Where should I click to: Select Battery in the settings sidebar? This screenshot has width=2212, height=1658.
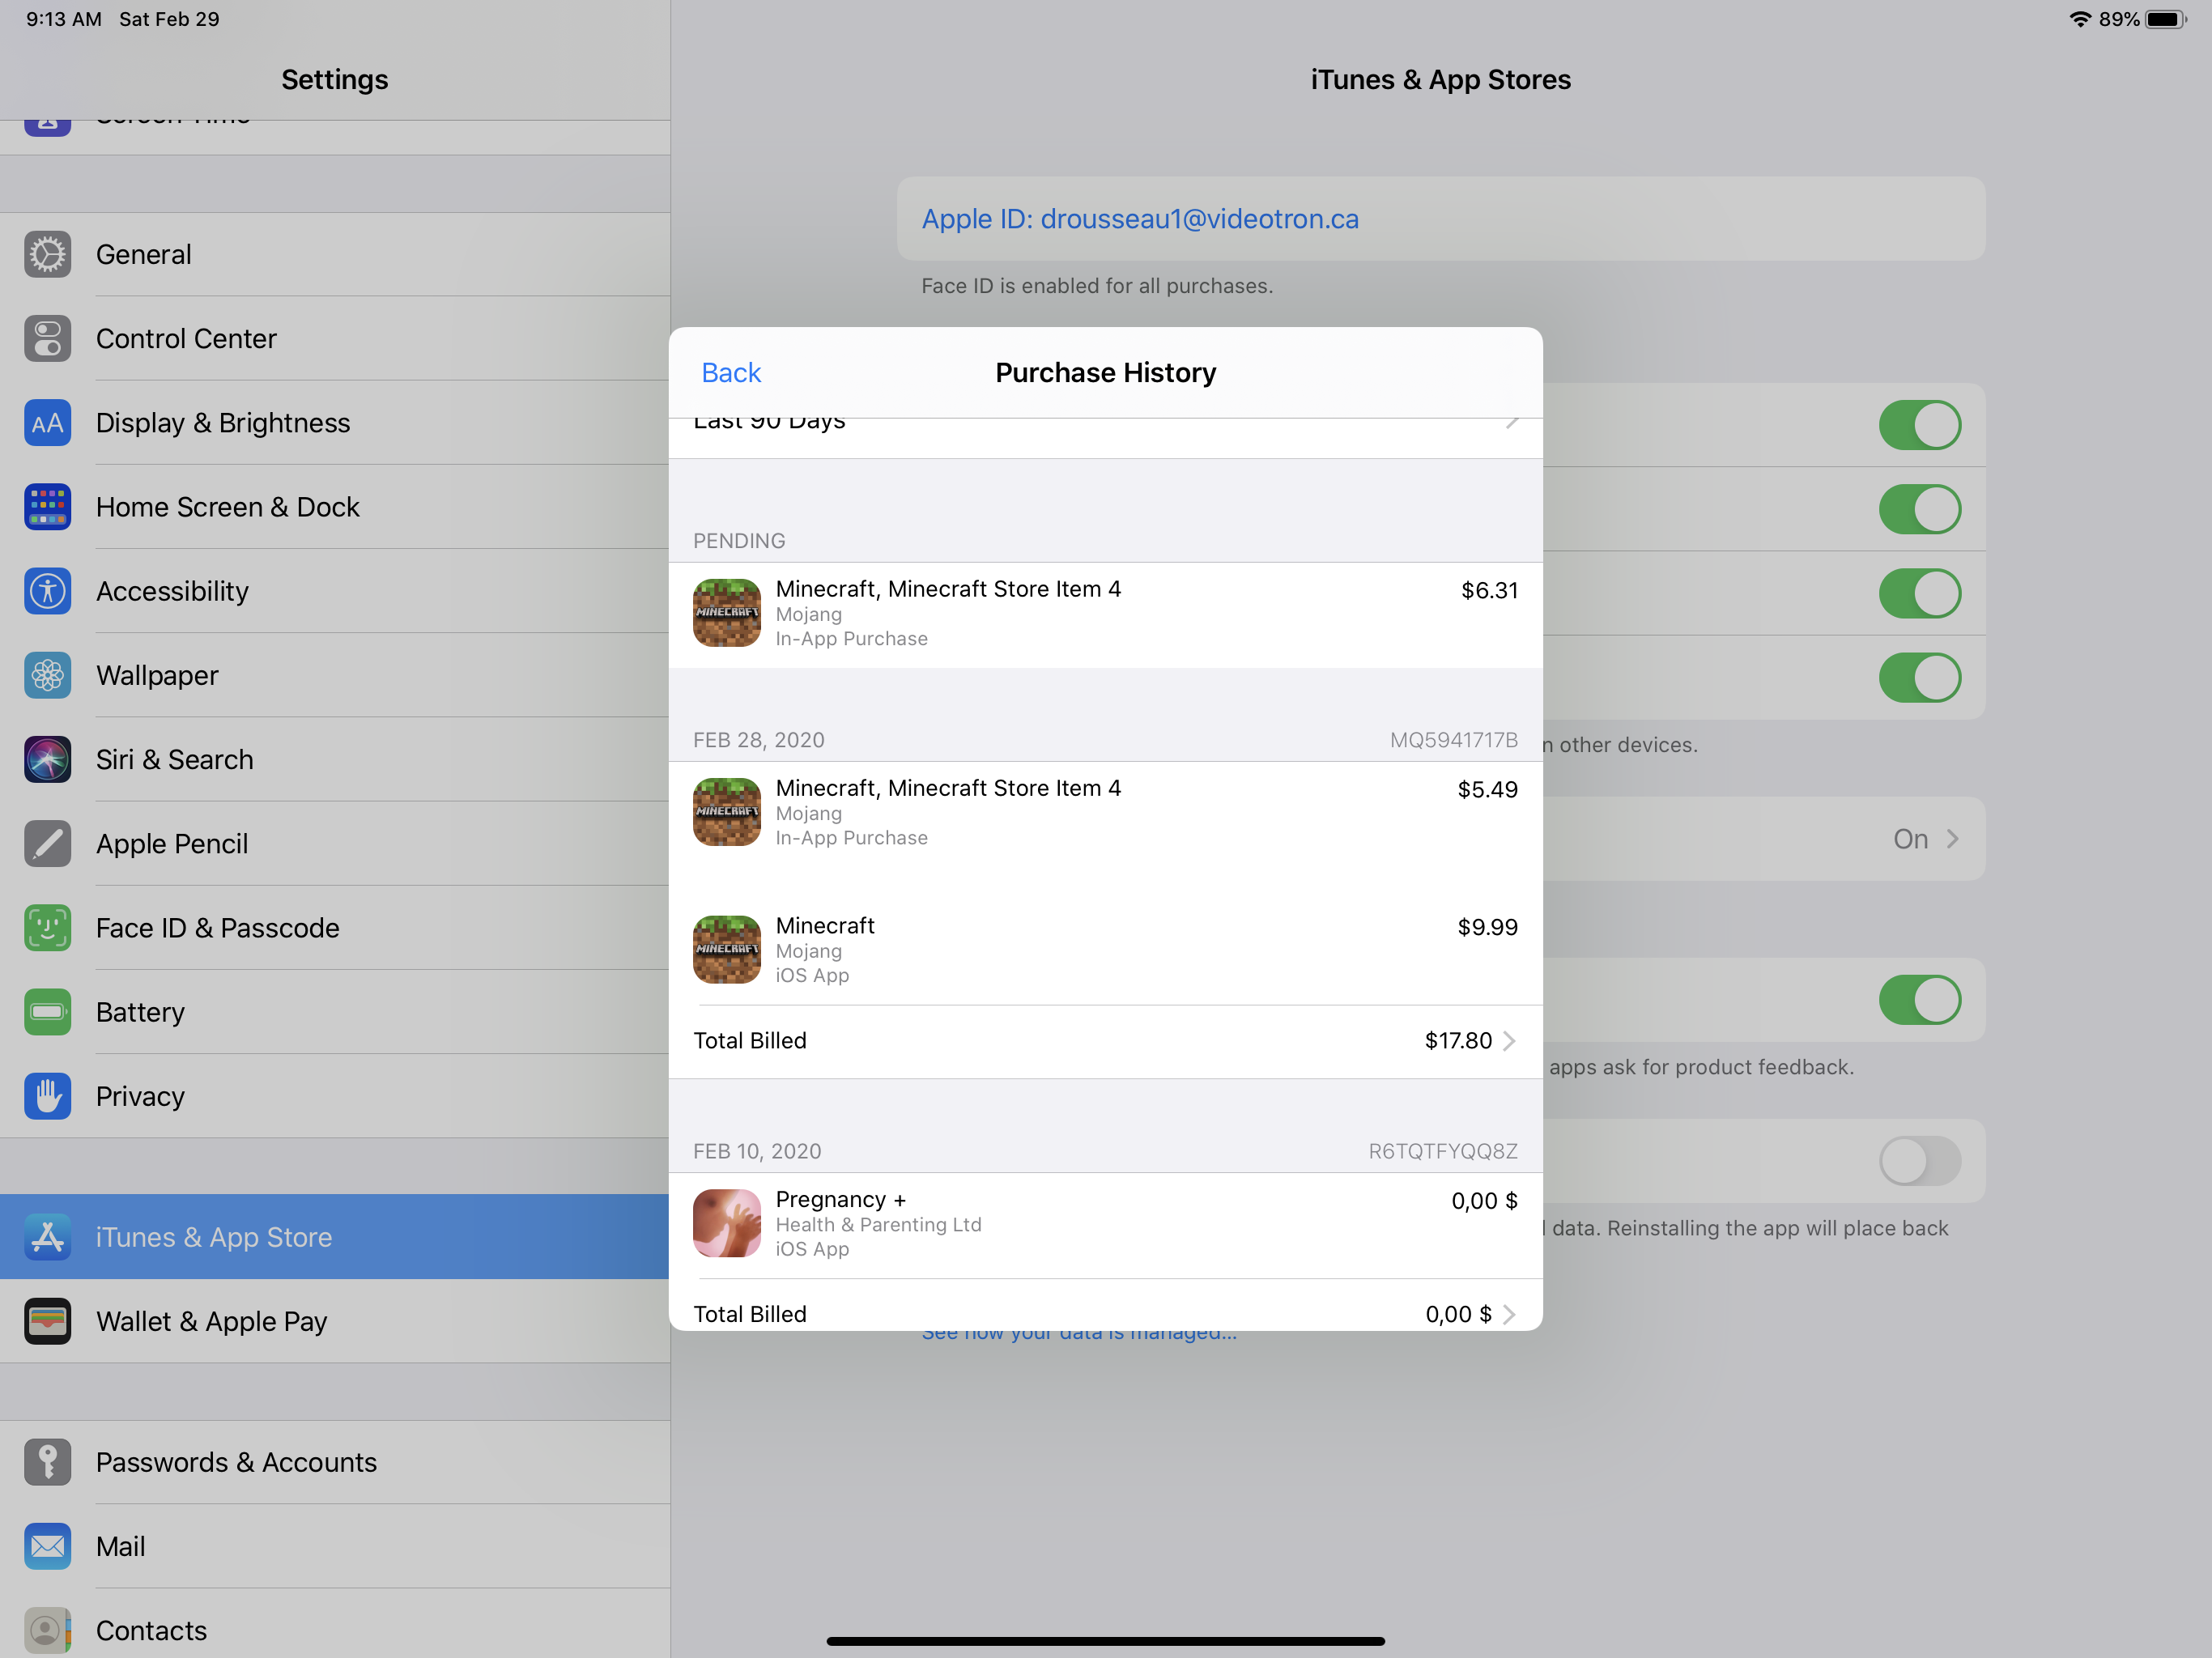coord(140,1012)
